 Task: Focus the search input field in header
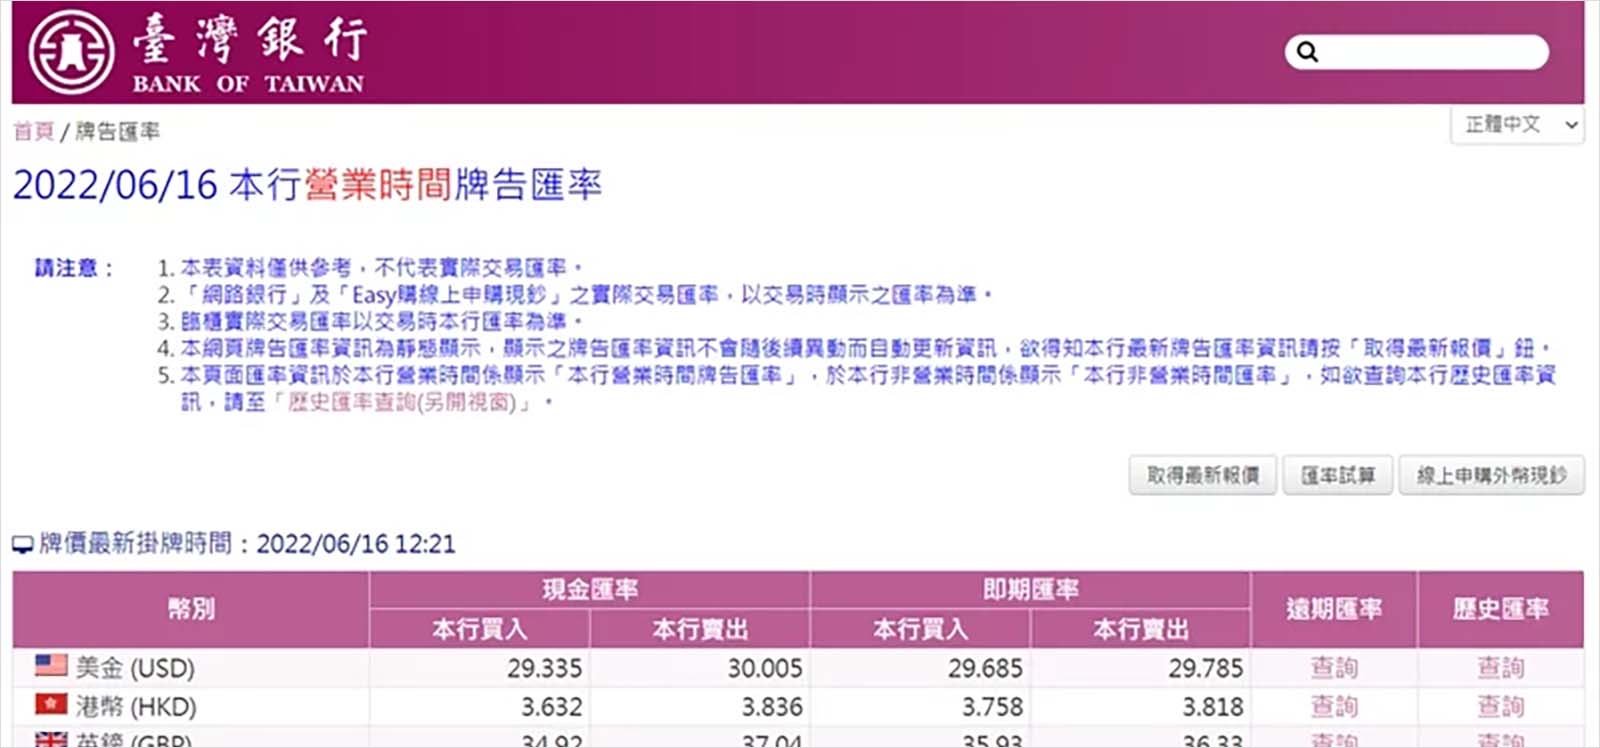click(1417, 52)
